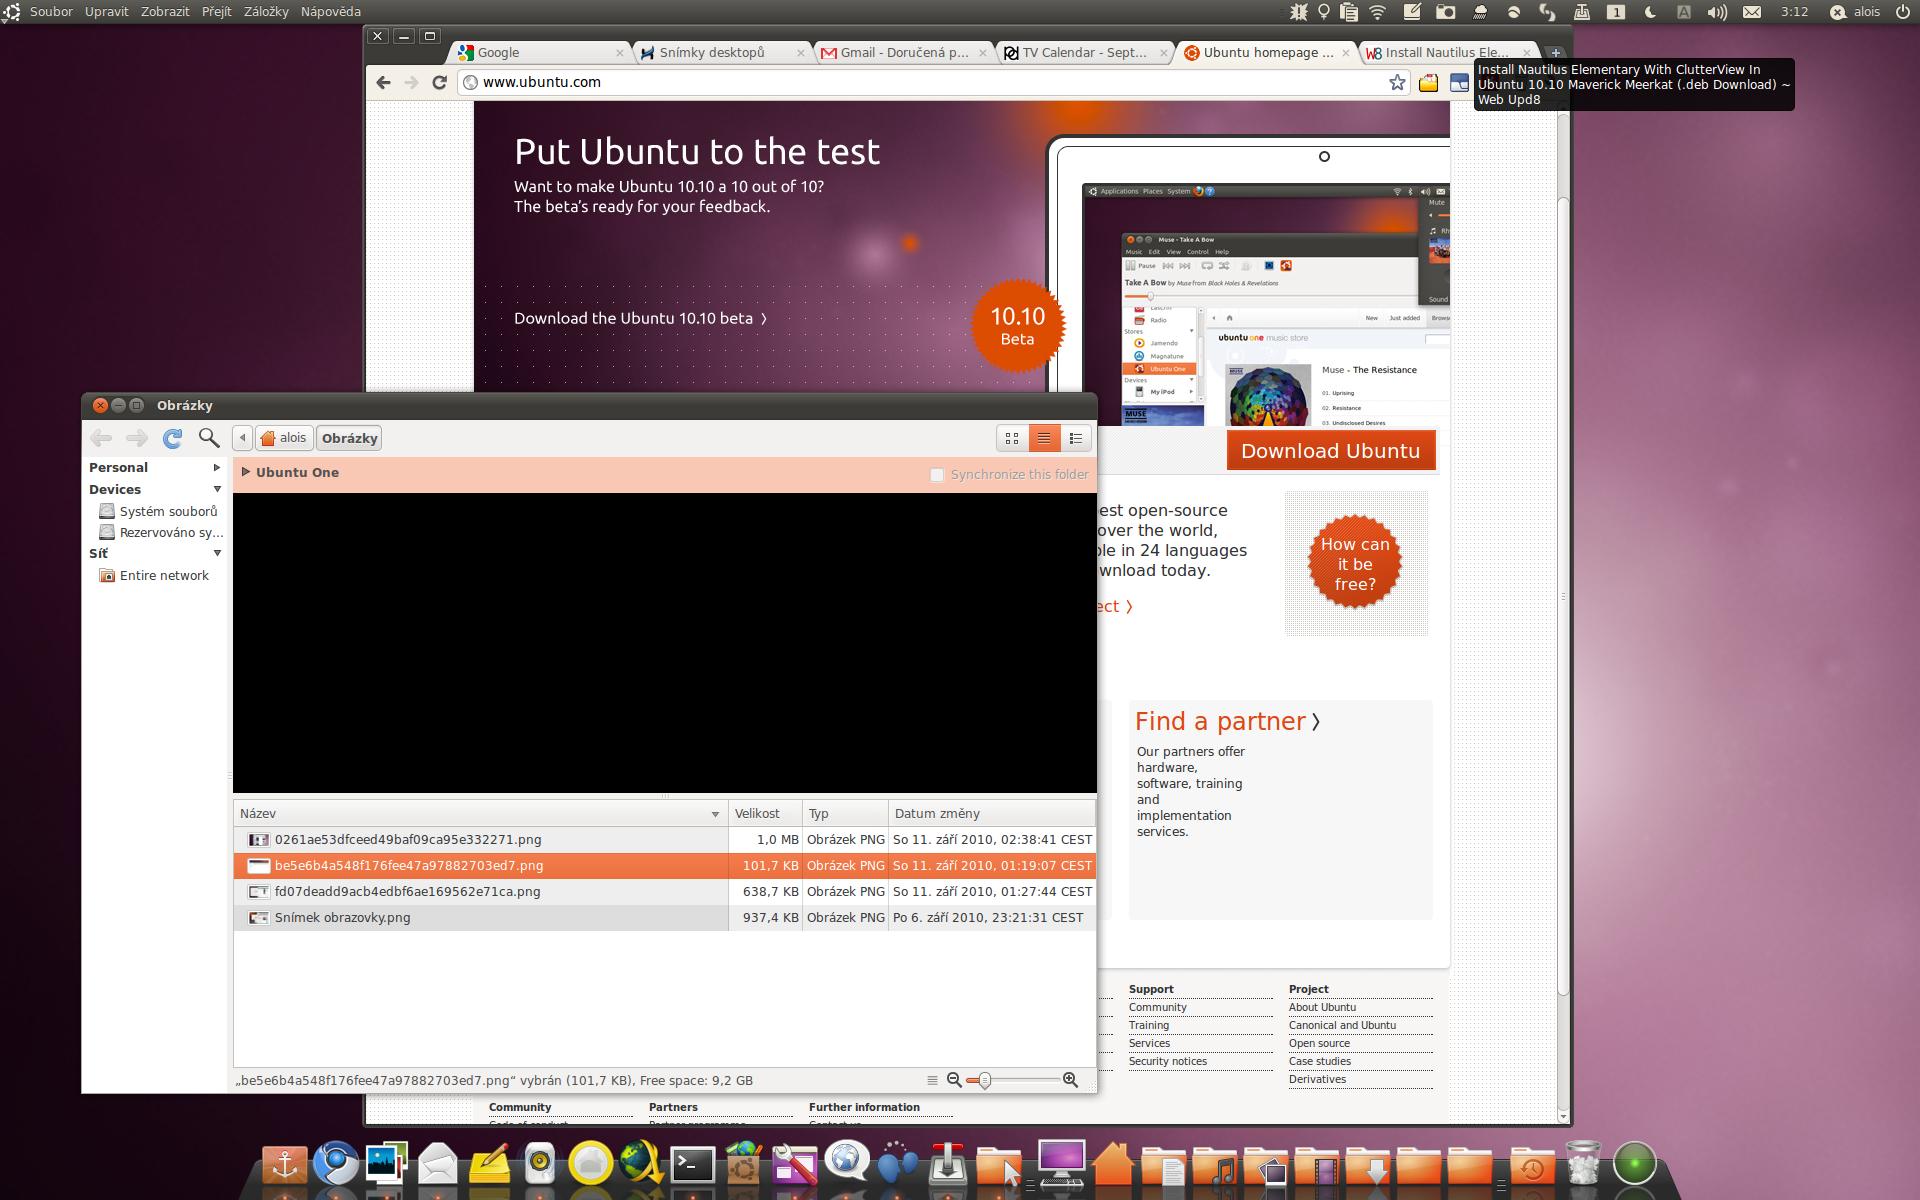Collapse the Devices sidebar section

point(217,489)
